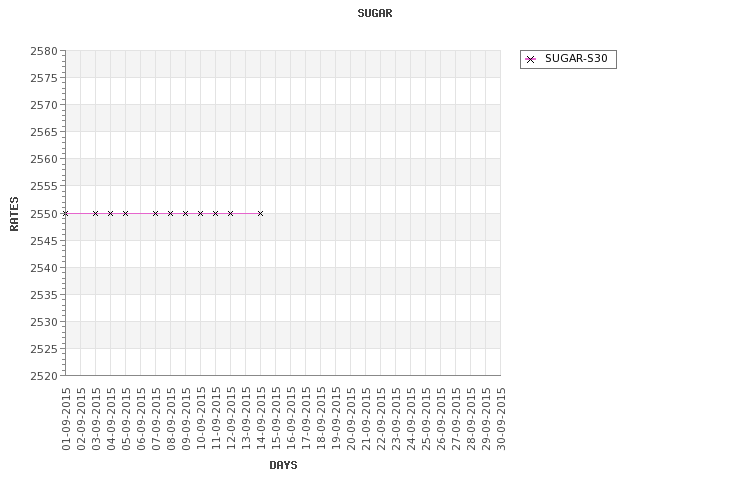
Task: Click the RATES axis label
Action: (14, 214)
